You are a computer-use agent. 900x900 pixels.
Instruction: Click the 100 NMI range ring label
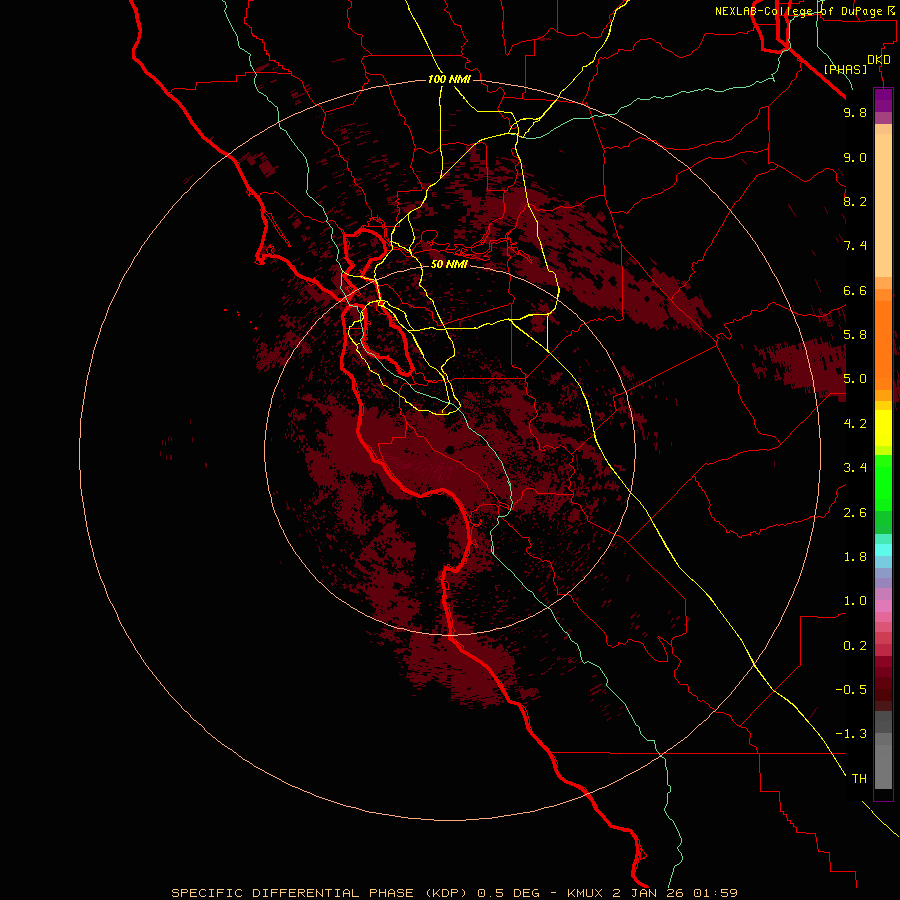pyautogui.click(x=449, y=79)
